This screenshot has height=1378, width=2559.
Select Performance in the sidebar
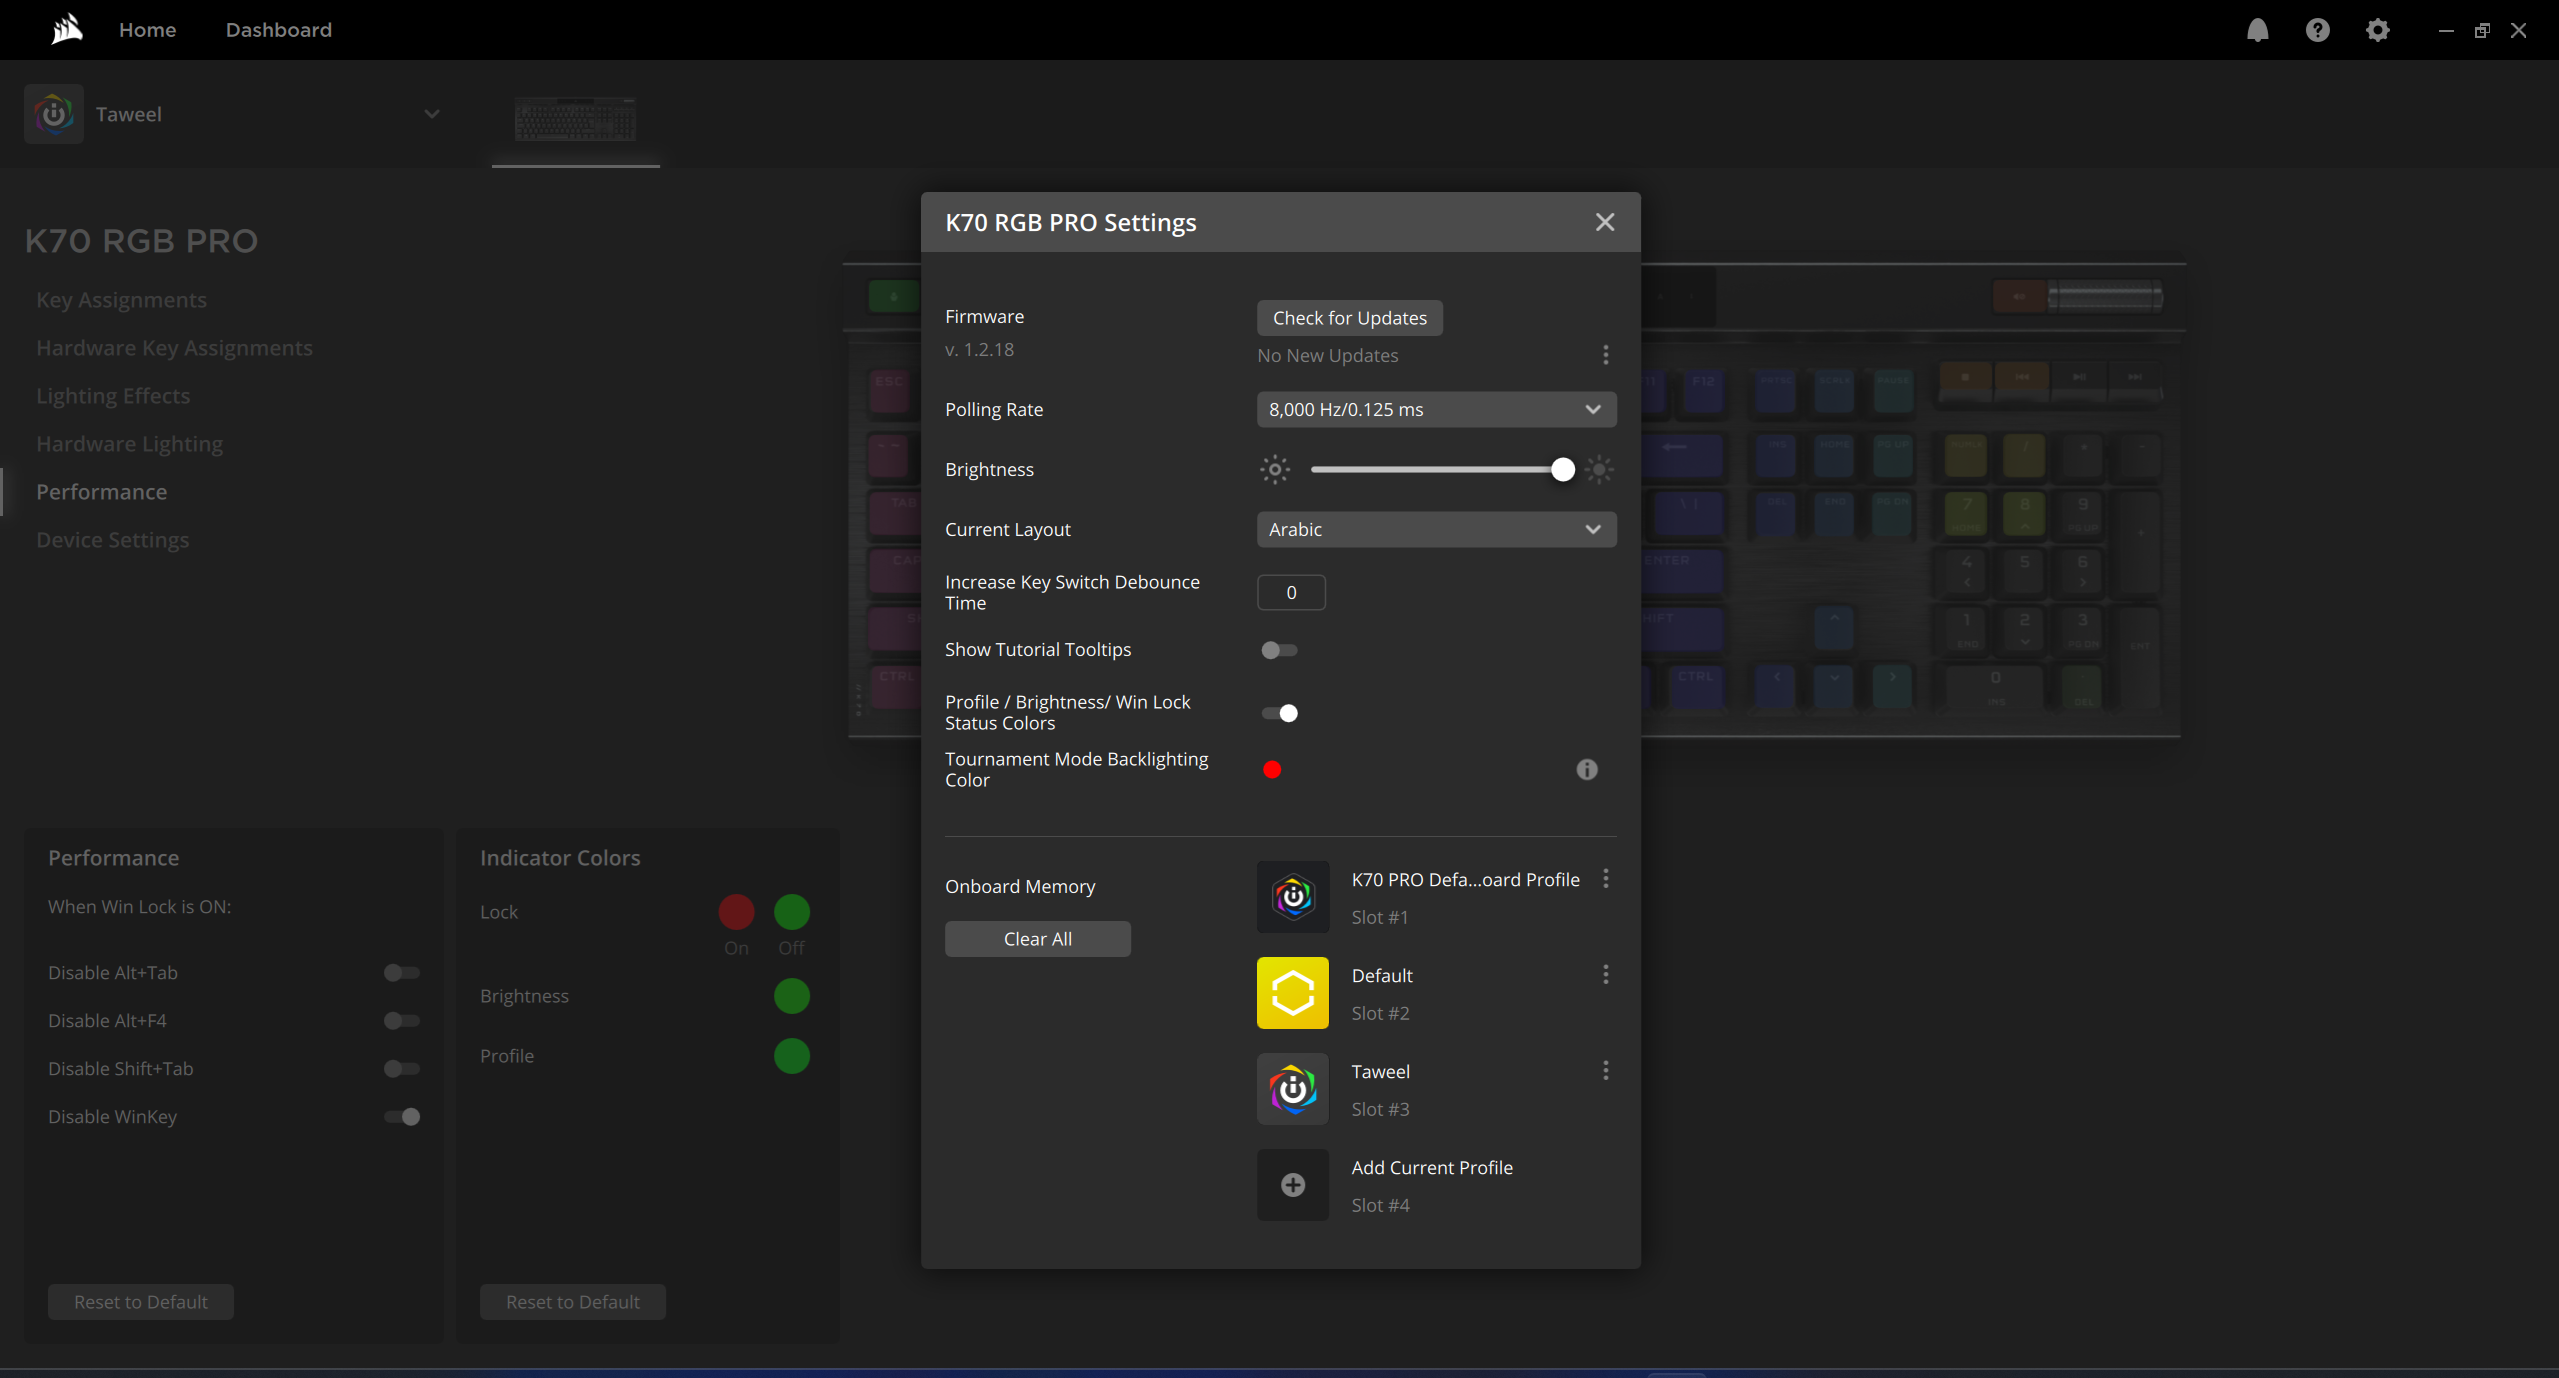tap(102, 492)
